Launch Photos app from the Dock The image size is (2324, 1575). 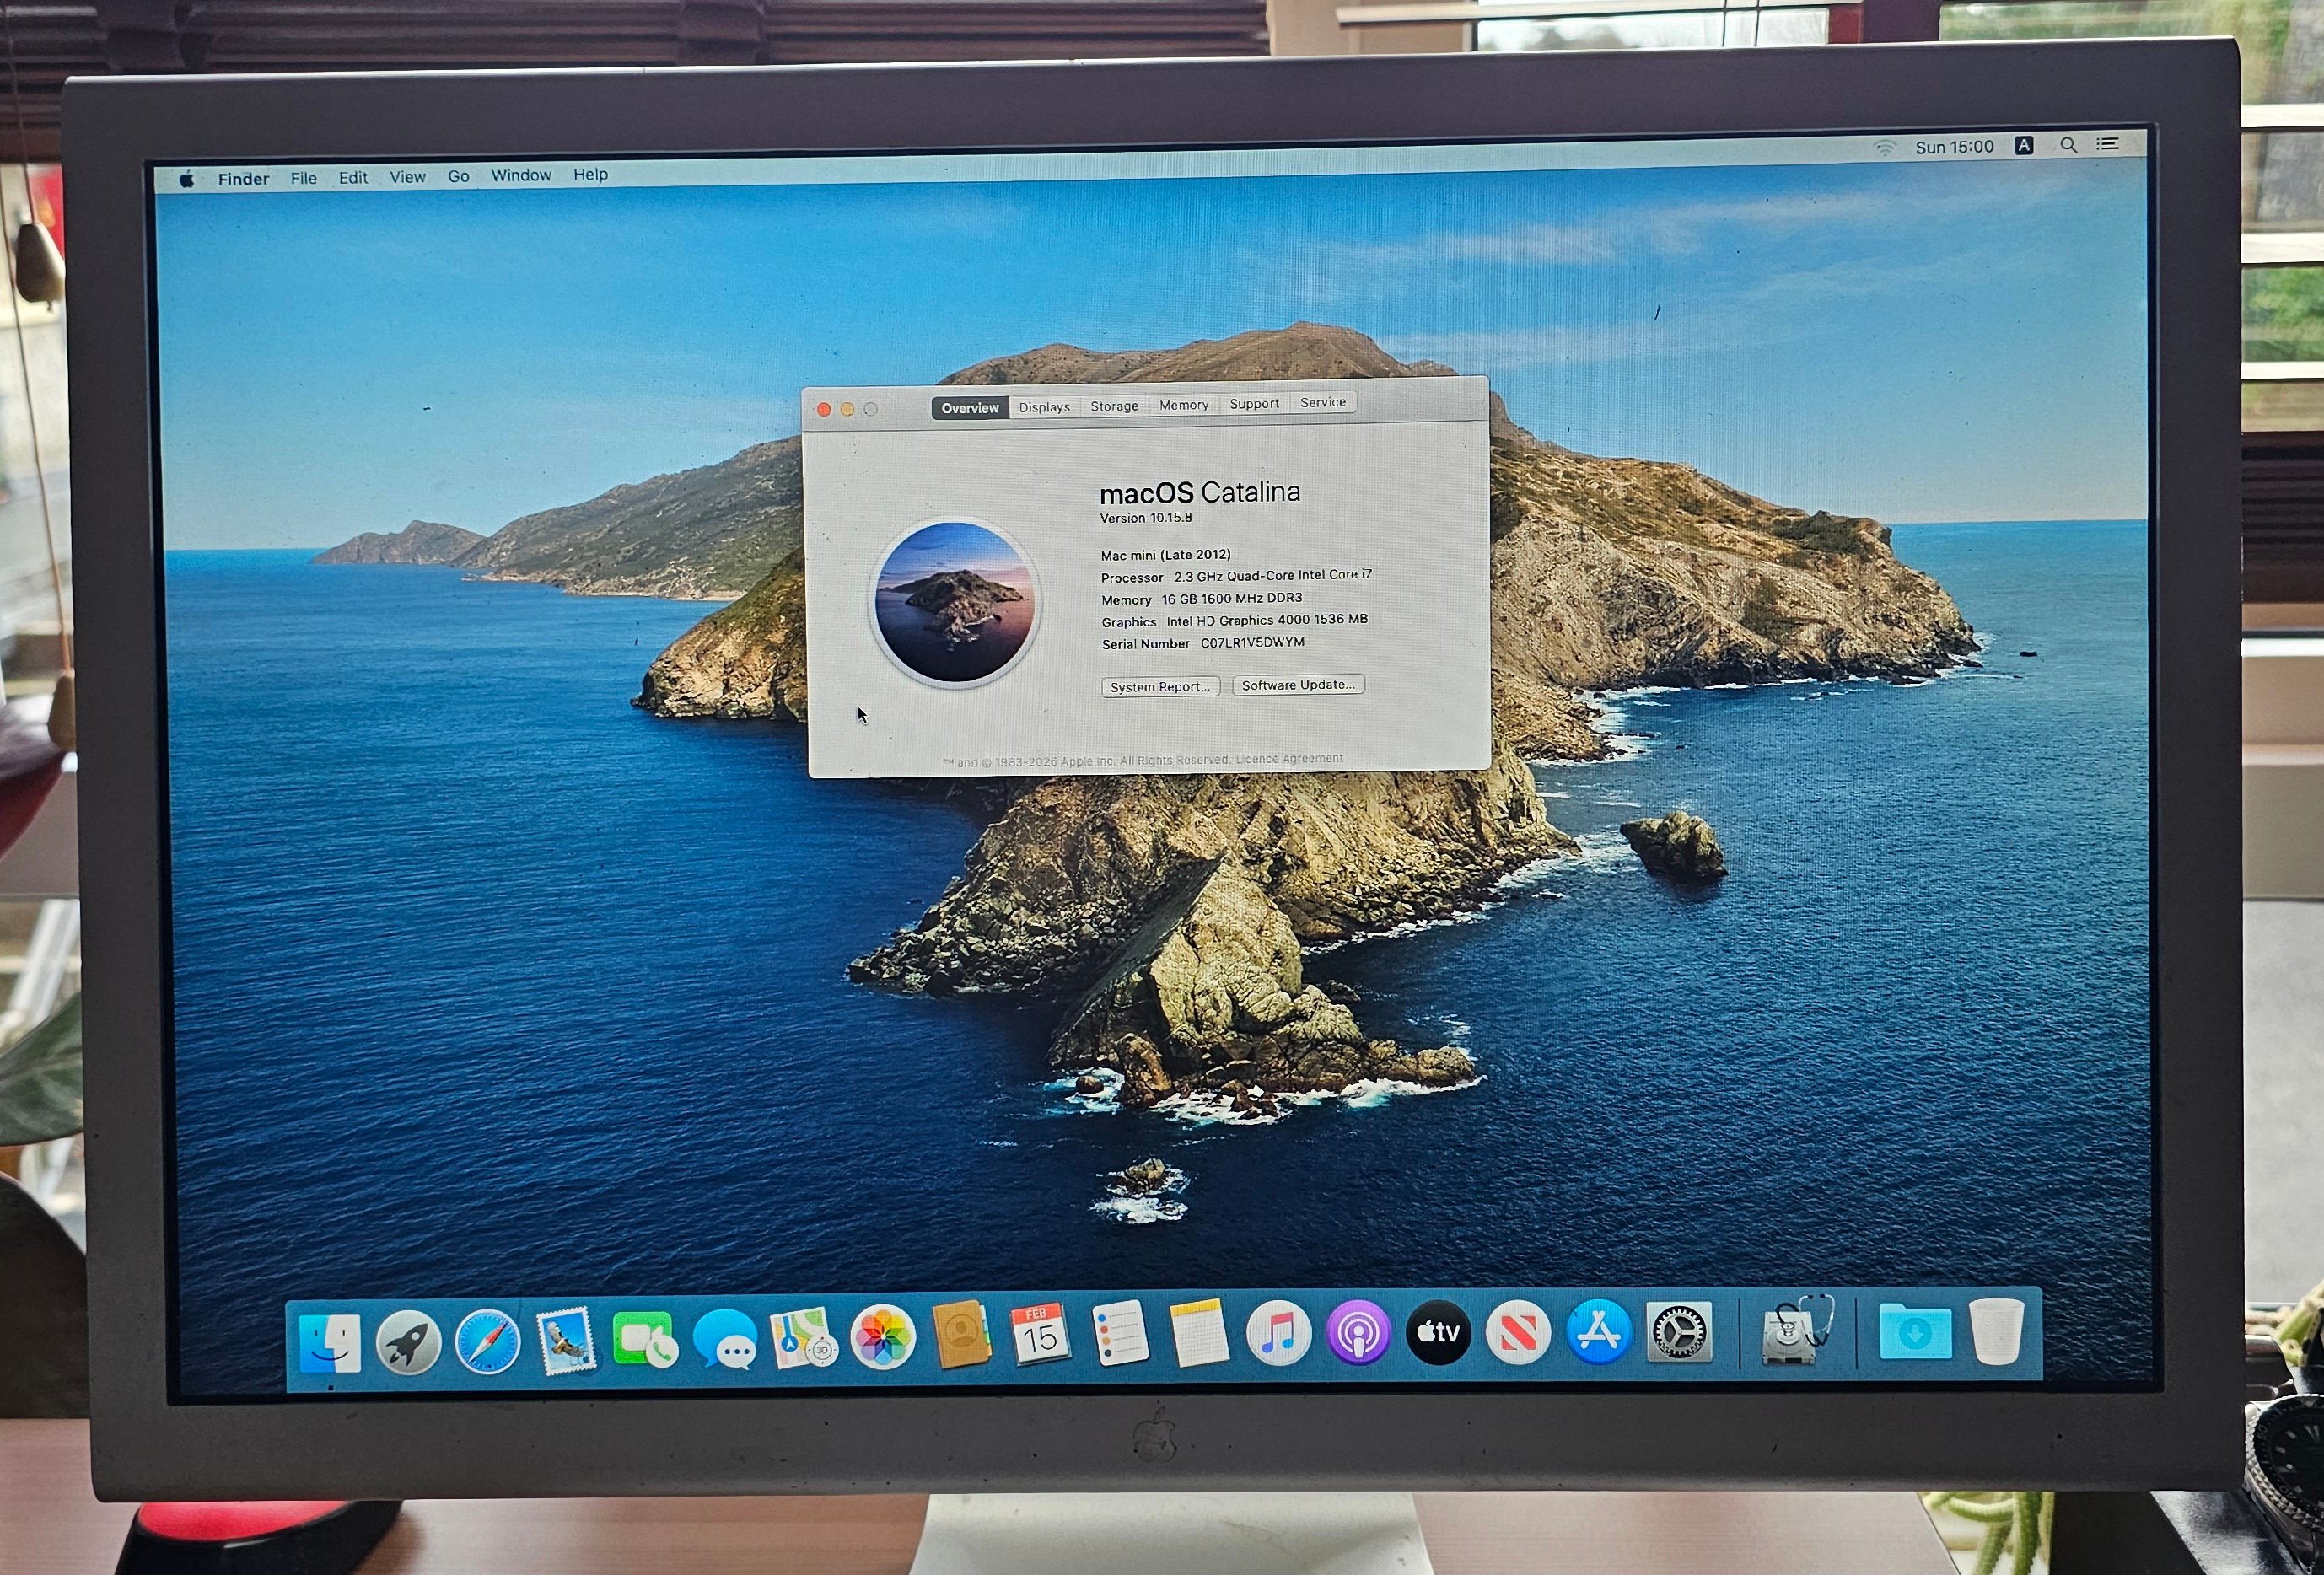click(882, 1336)
